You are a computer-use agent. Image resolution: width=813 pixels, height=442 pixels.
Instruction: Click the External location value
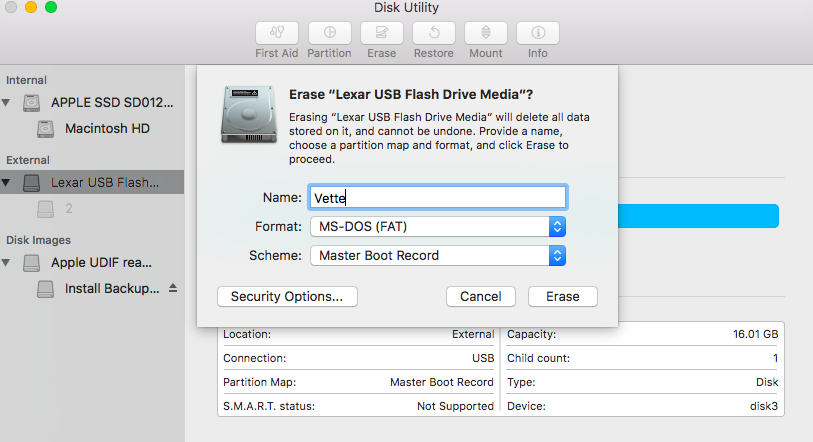[x=473, y=335]
